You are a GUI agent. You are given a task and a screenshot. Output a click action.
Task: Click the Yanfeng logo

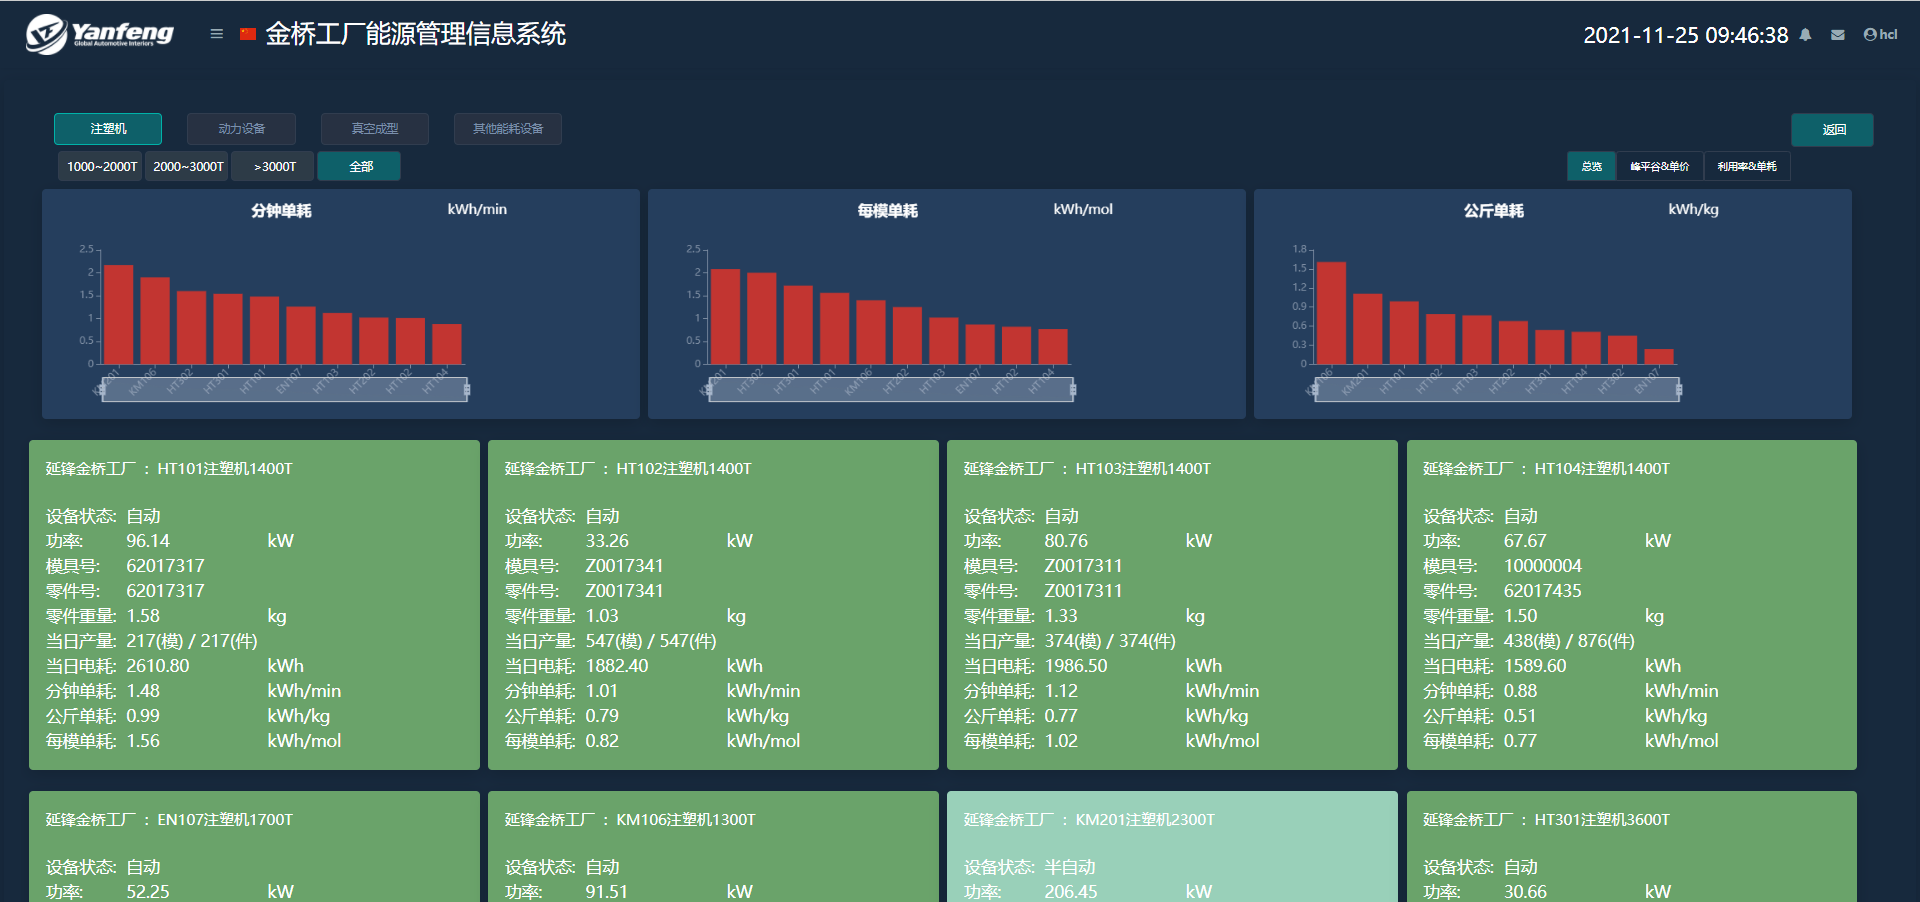[100, 34]
